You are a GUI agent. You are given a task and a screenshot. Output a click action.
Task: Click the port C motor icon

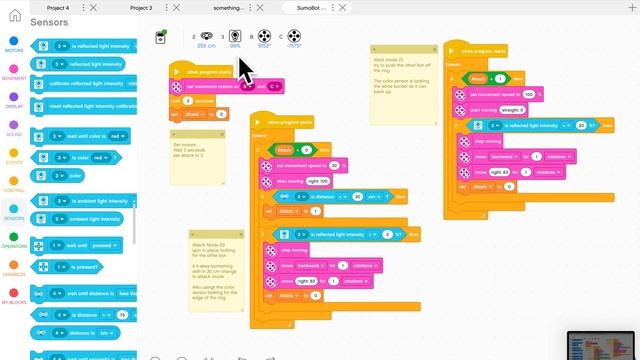point(294,36)
